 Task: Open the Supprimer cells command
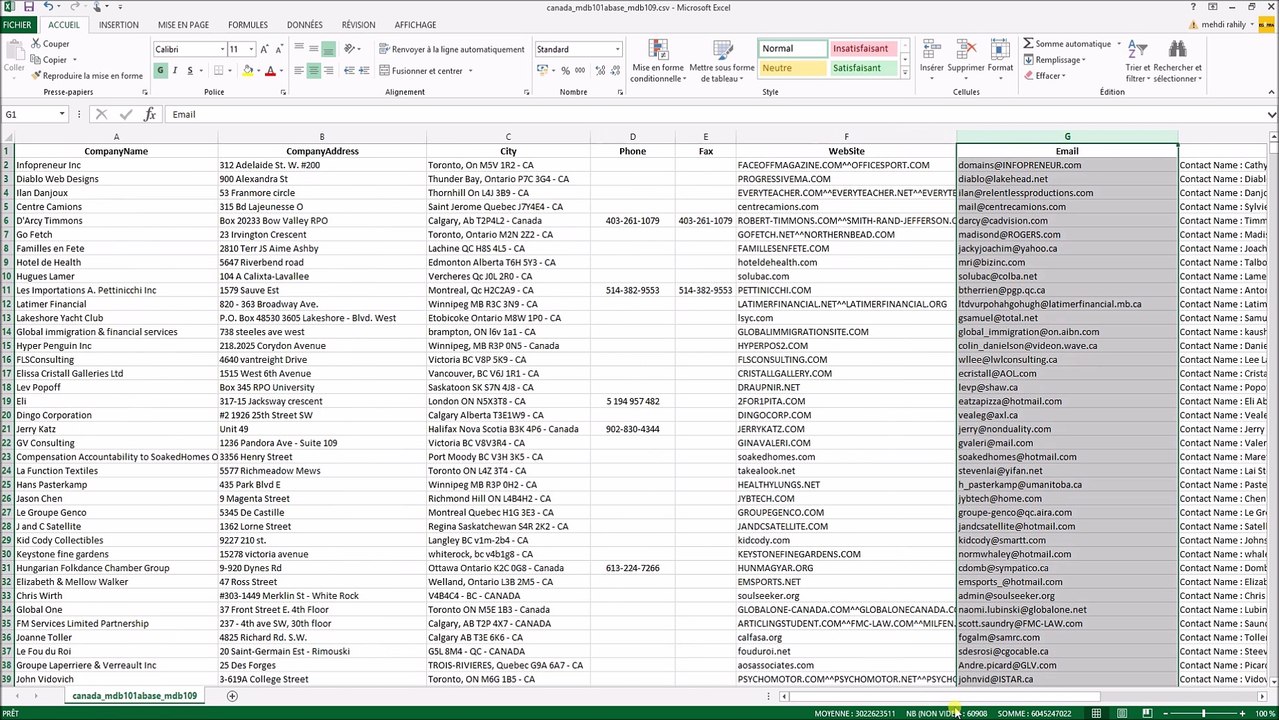[x=965, y=57]
